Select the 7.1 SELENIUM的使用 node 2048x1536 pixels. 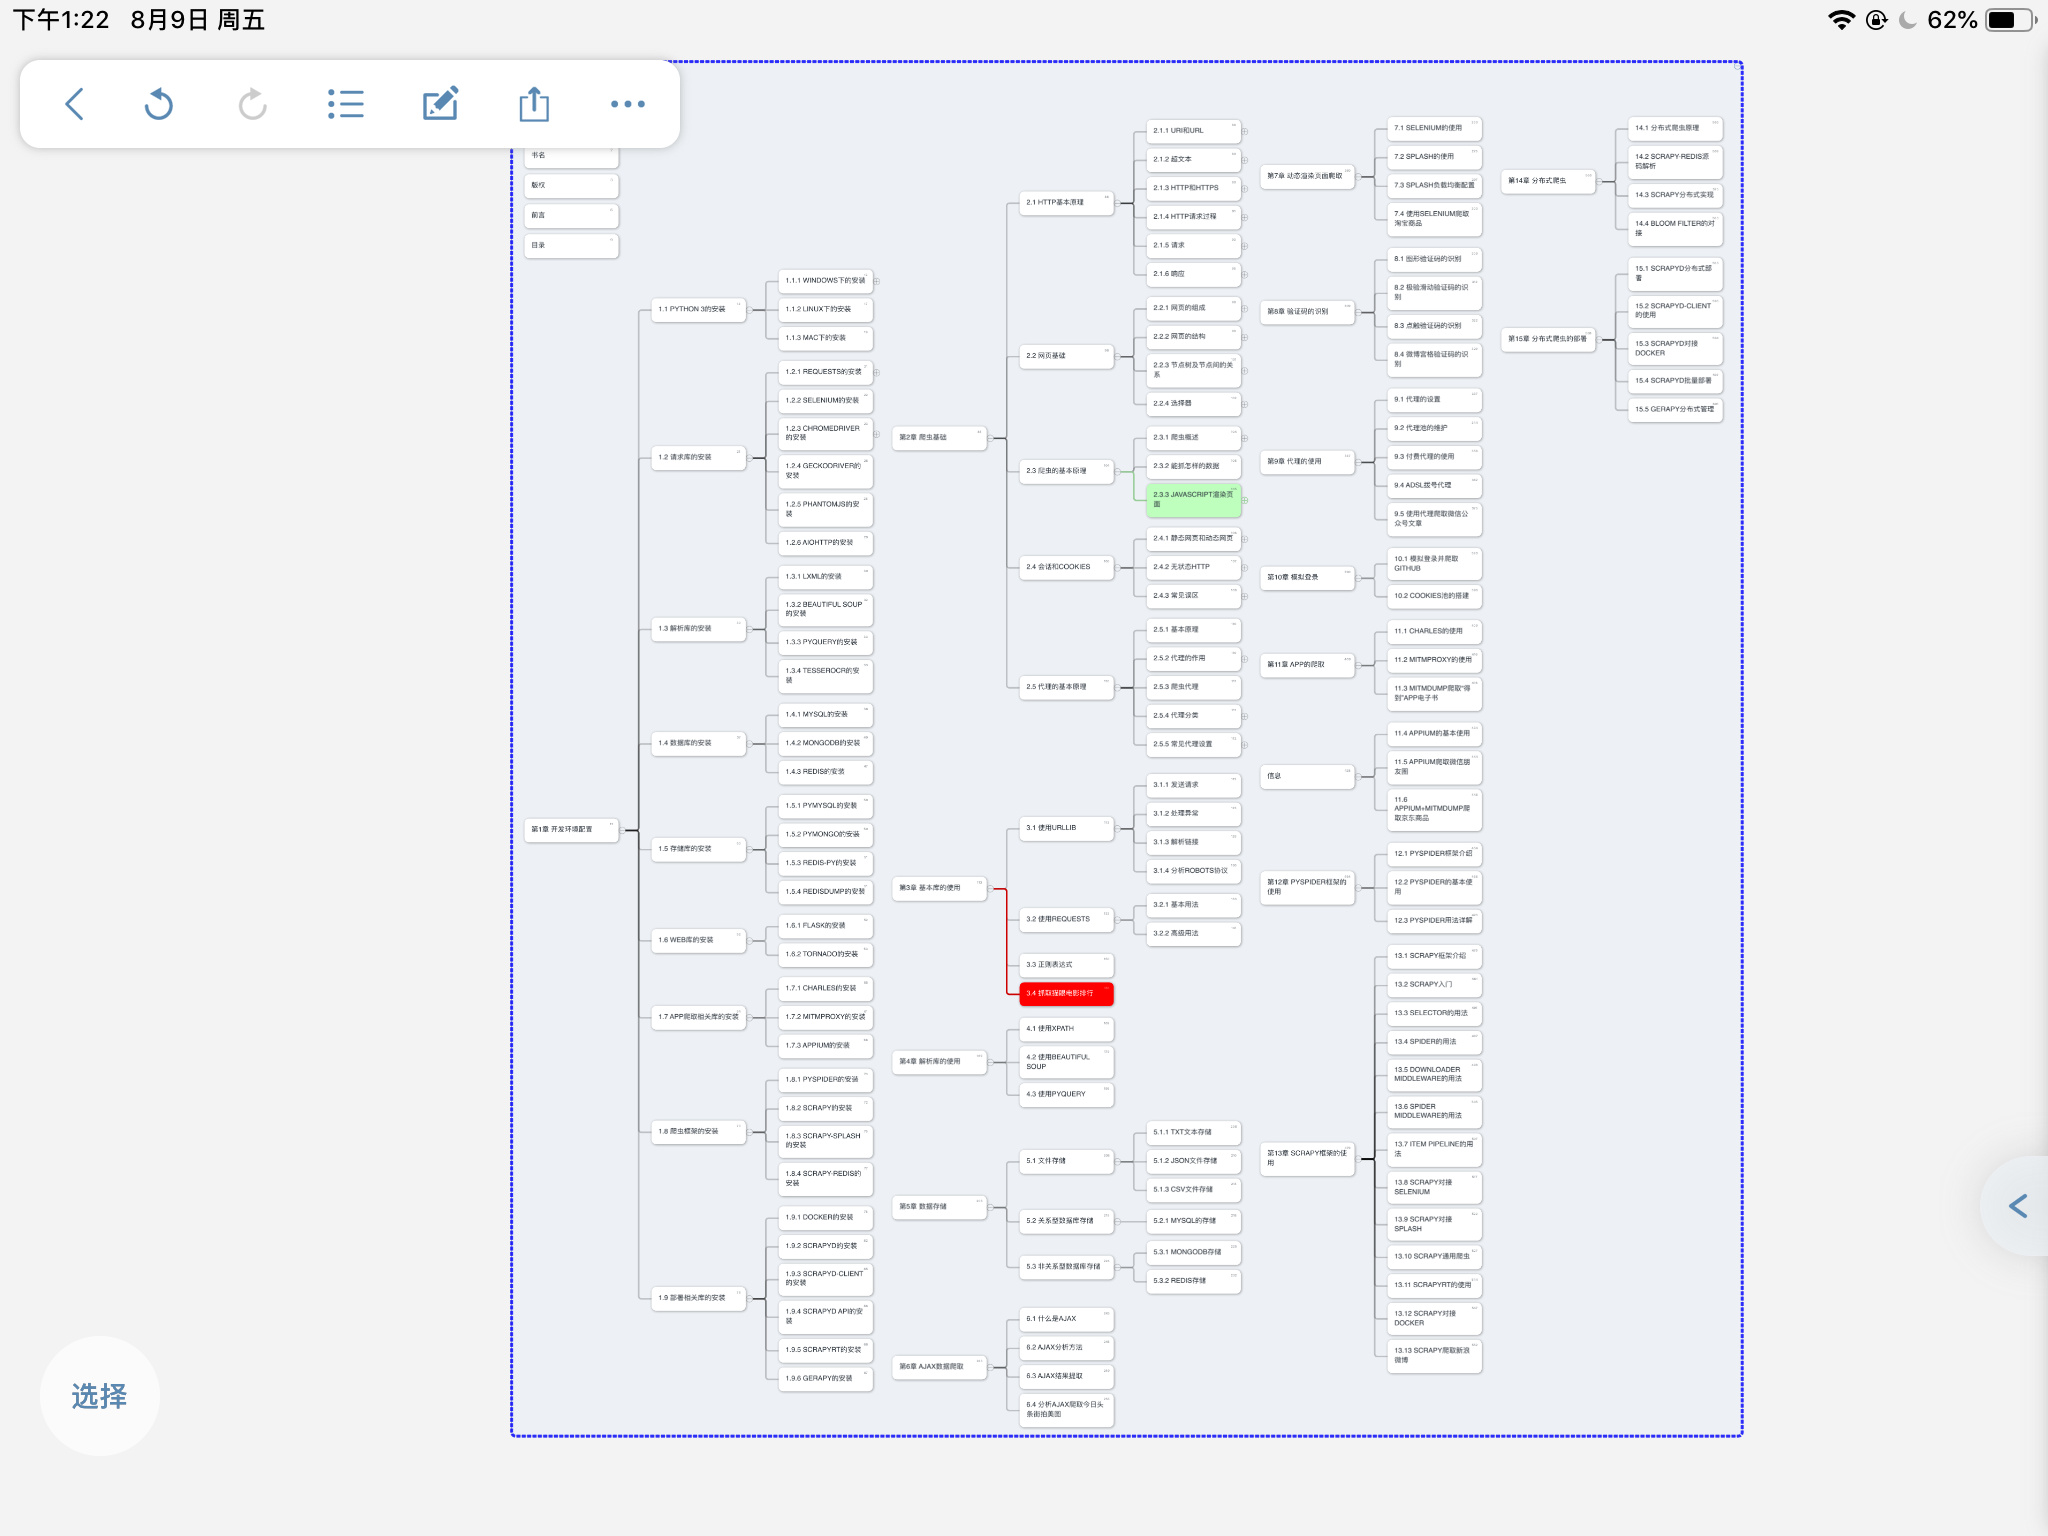point(1434,129)
